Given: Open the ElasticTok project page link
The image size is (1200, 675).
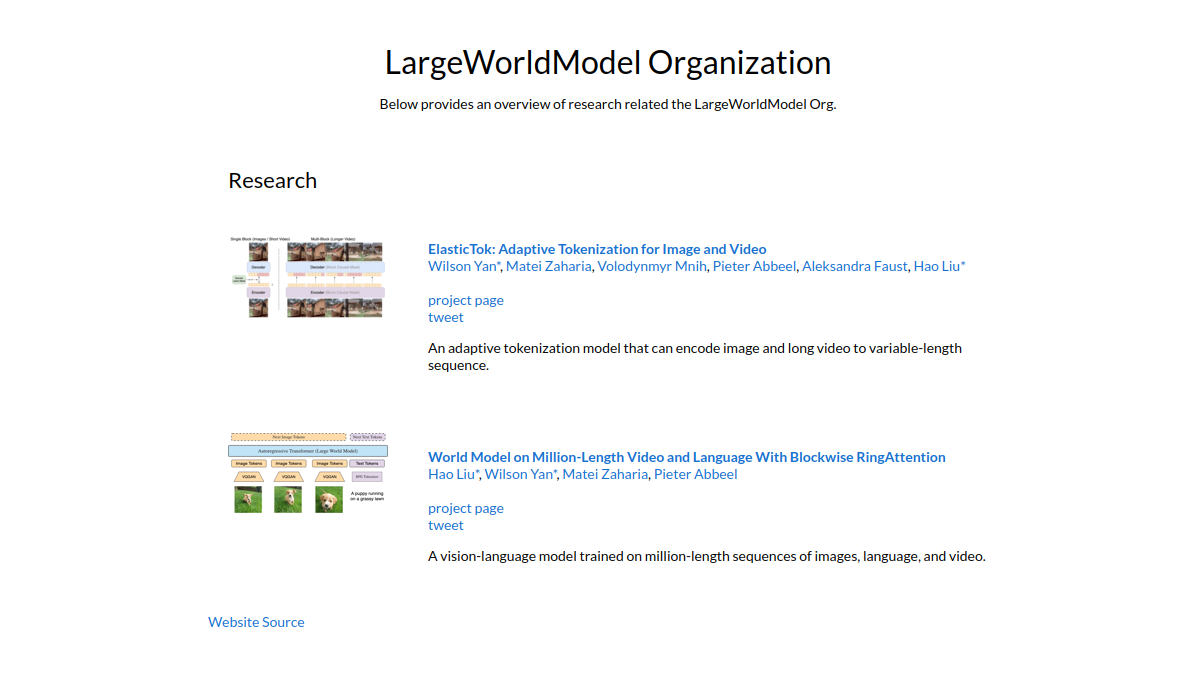Looking at the screenshot, I should (x=466, y=300).
